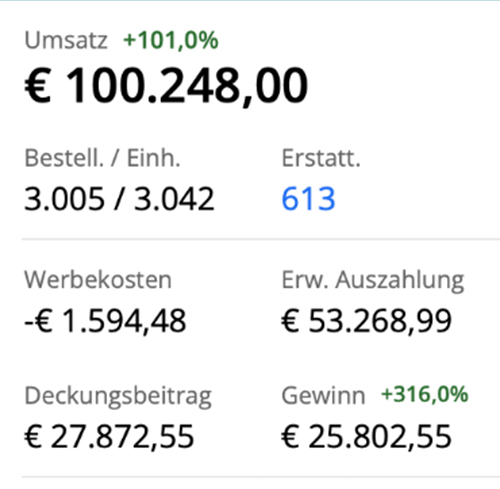This screenshot has width=500, height=489.
Task: Click the Erstatt. label
Action: (321, 158)
